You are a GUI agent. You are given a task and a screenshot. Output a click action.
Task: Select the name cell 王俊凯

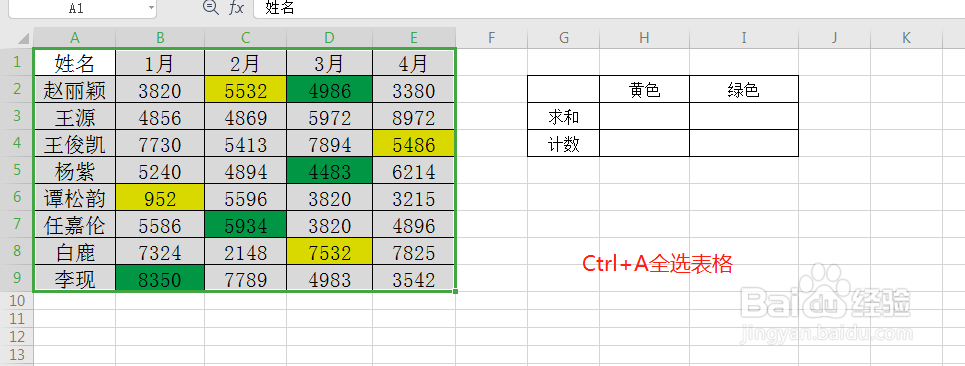(x=74, y=143)
